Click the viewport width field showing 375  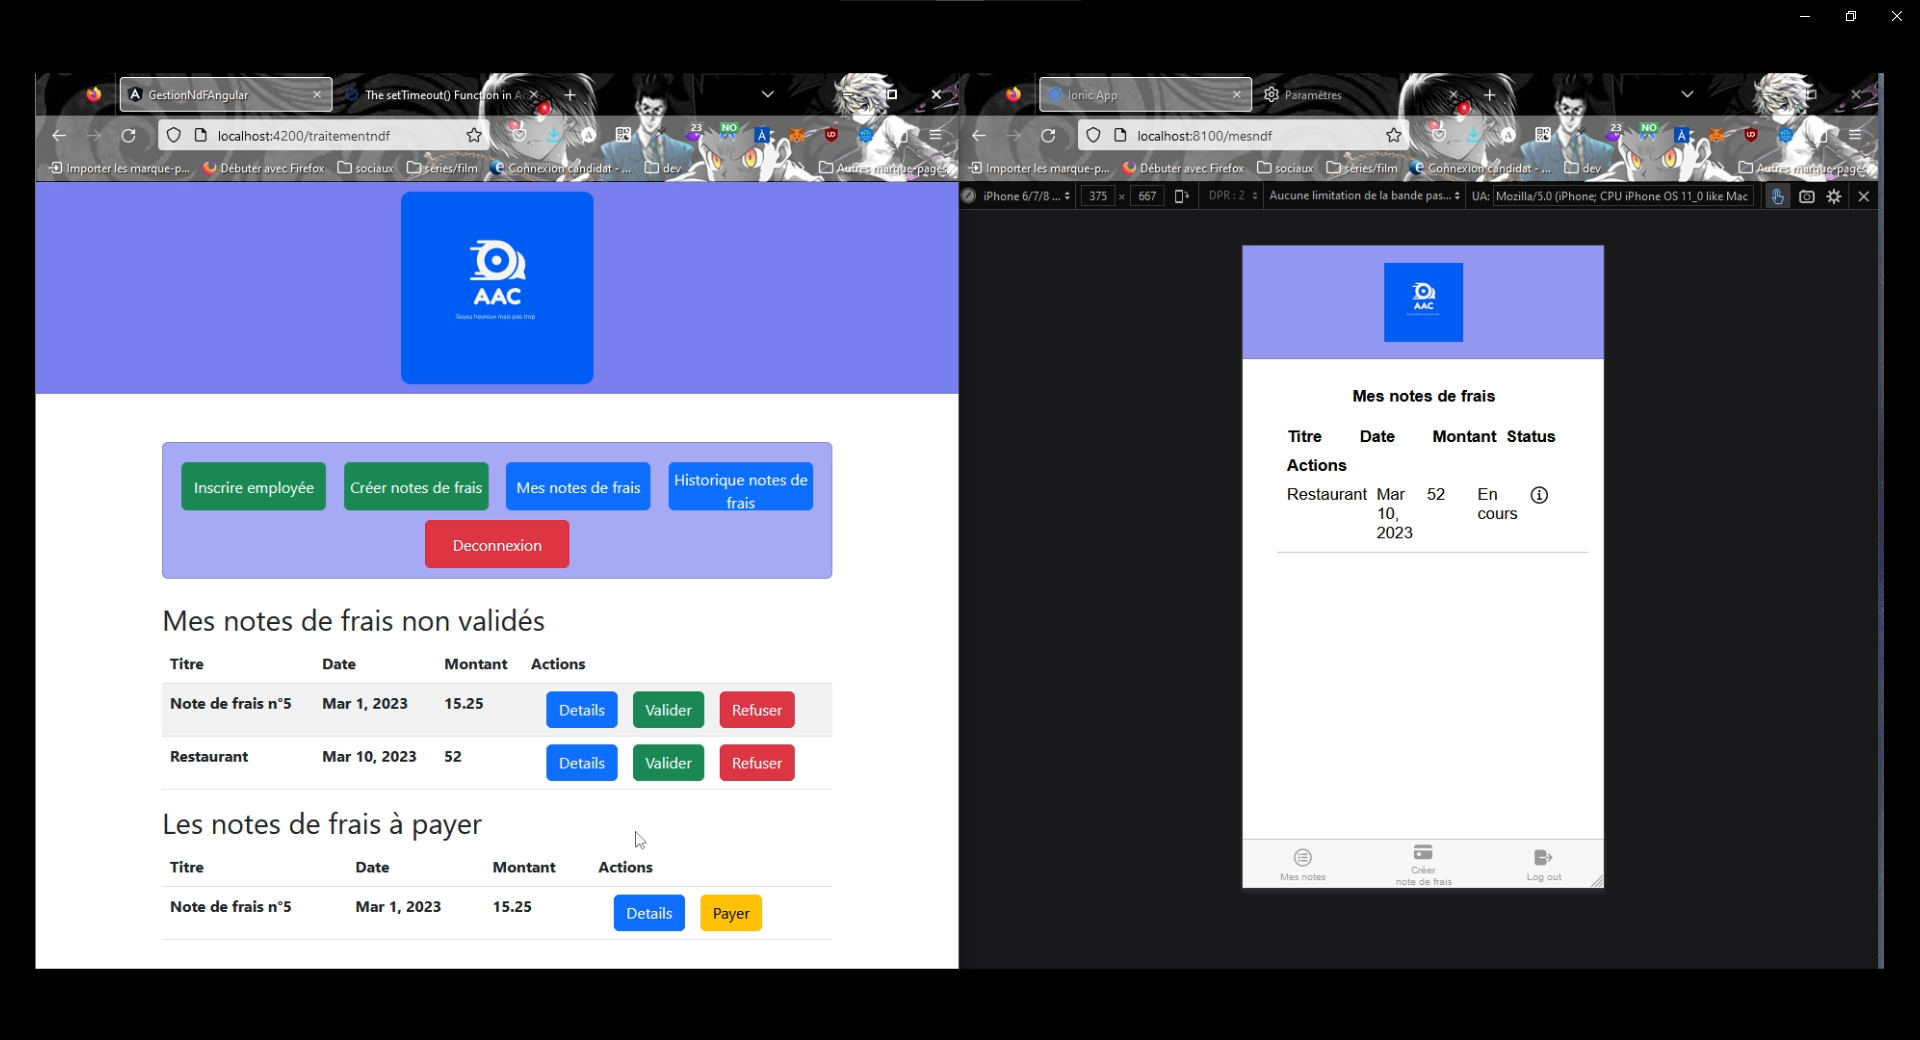coord(1098,197)
